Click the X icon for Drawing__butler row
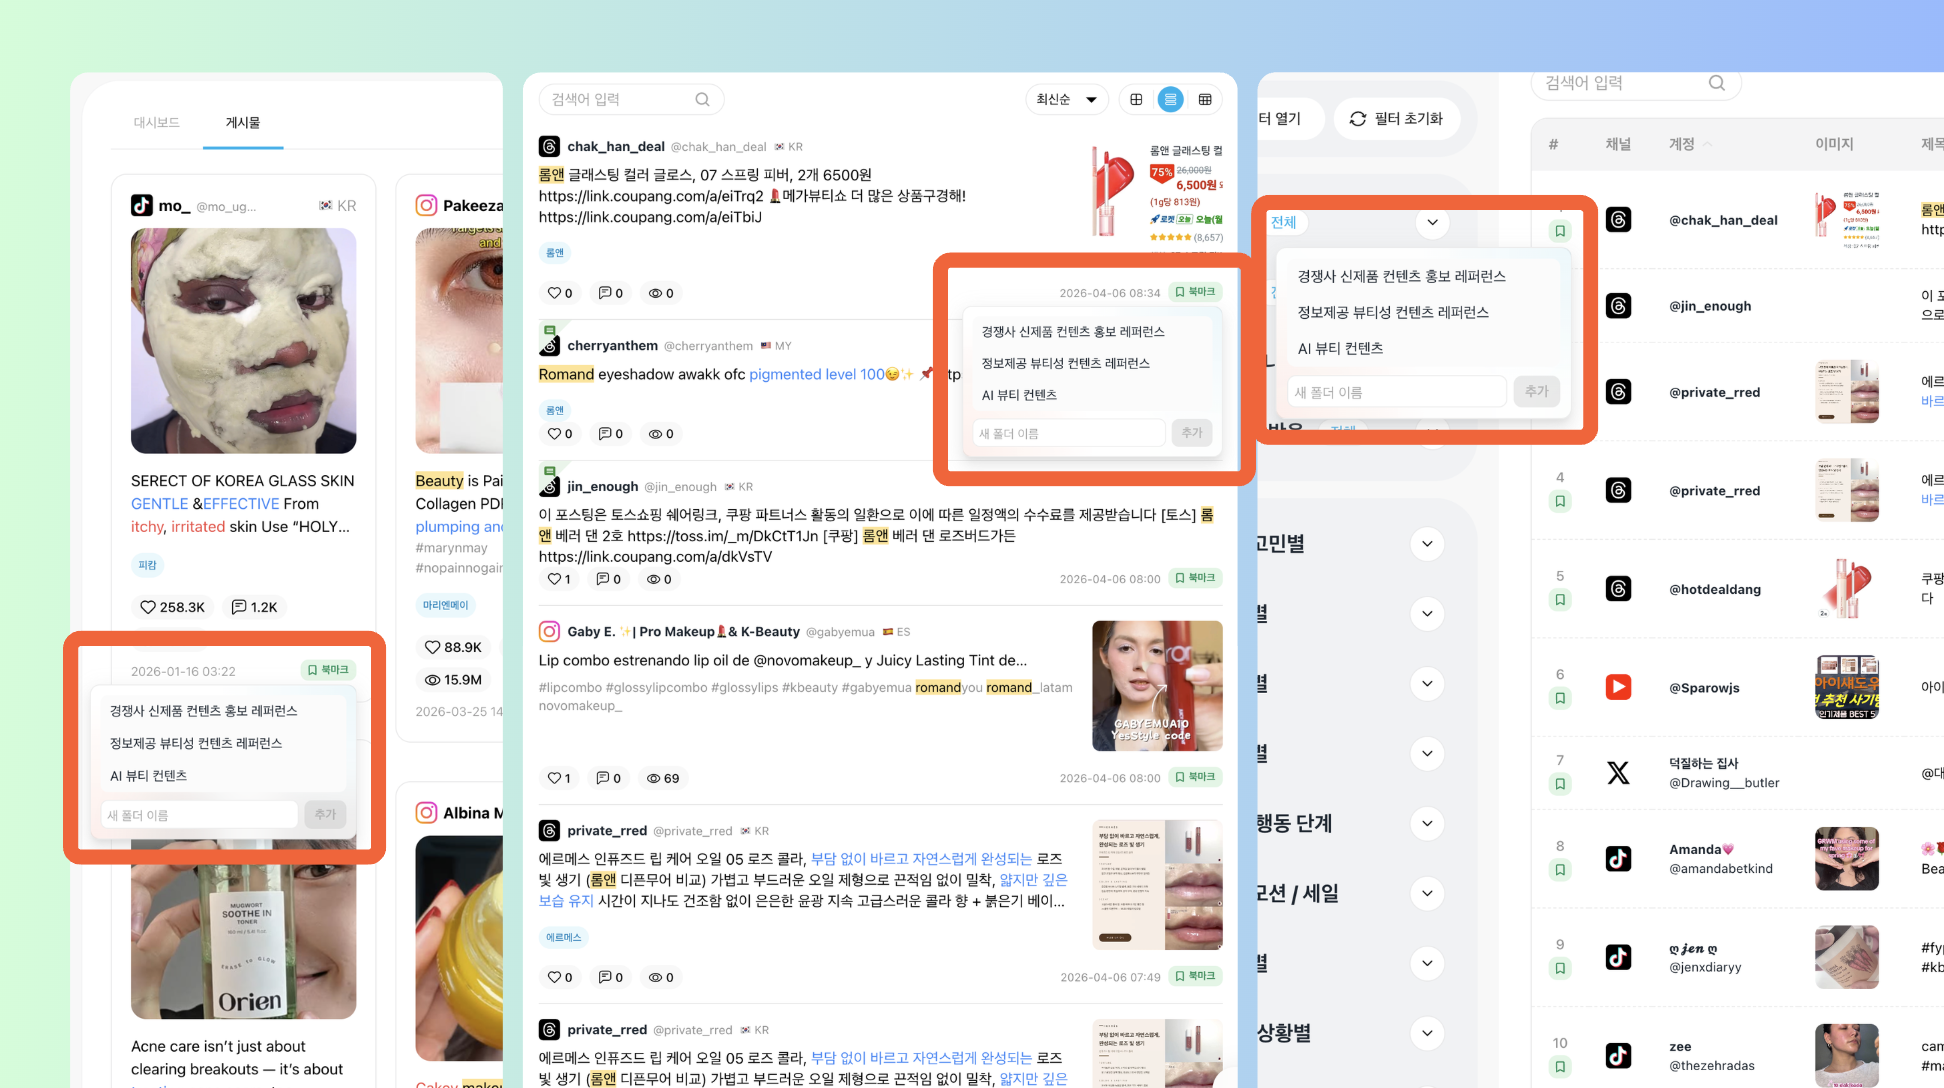This screenshot has height=1088, width=1944. (1618, 772)
